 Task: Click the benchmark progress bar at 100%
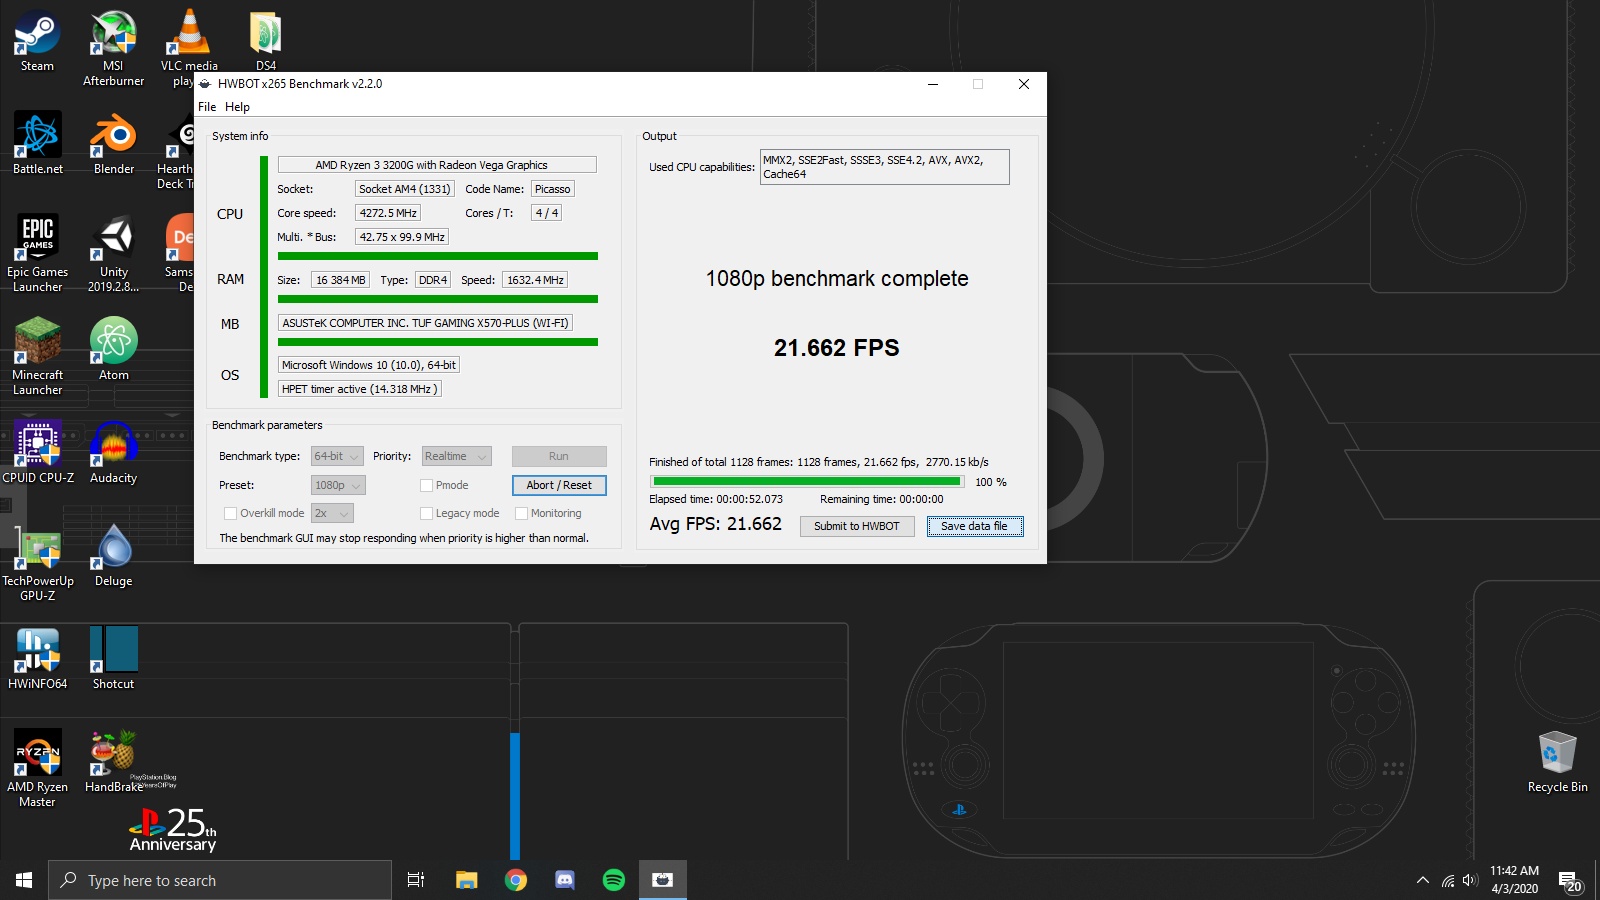806,482
